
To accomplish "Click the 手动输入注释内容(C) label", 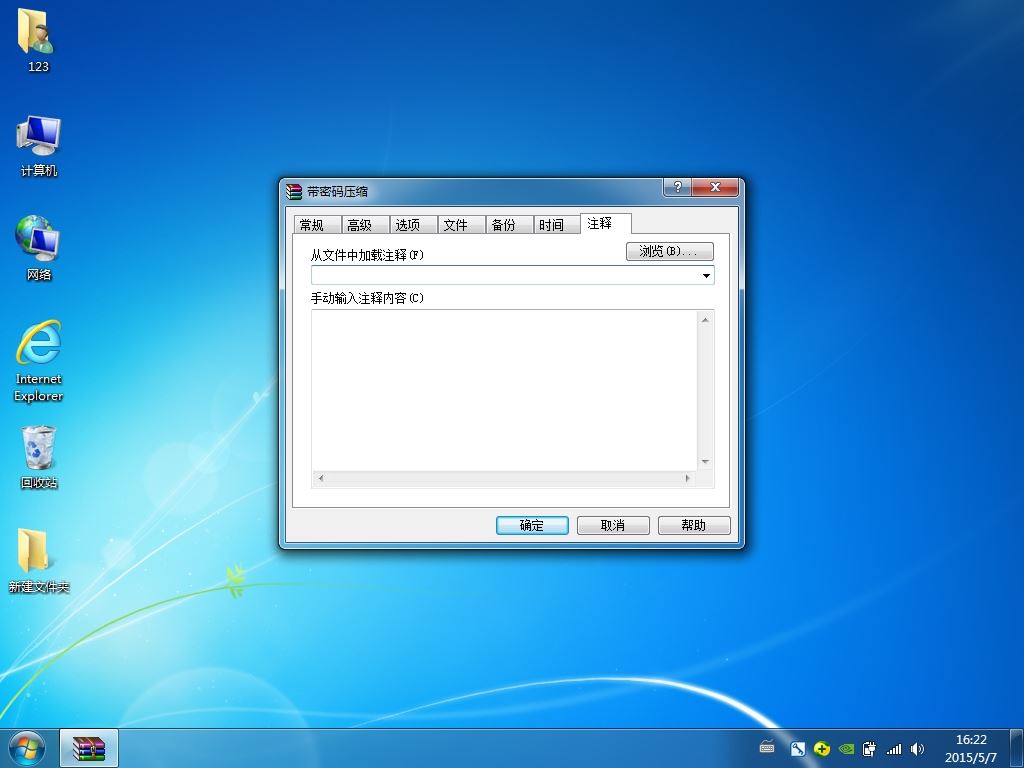I will (367, 298).
